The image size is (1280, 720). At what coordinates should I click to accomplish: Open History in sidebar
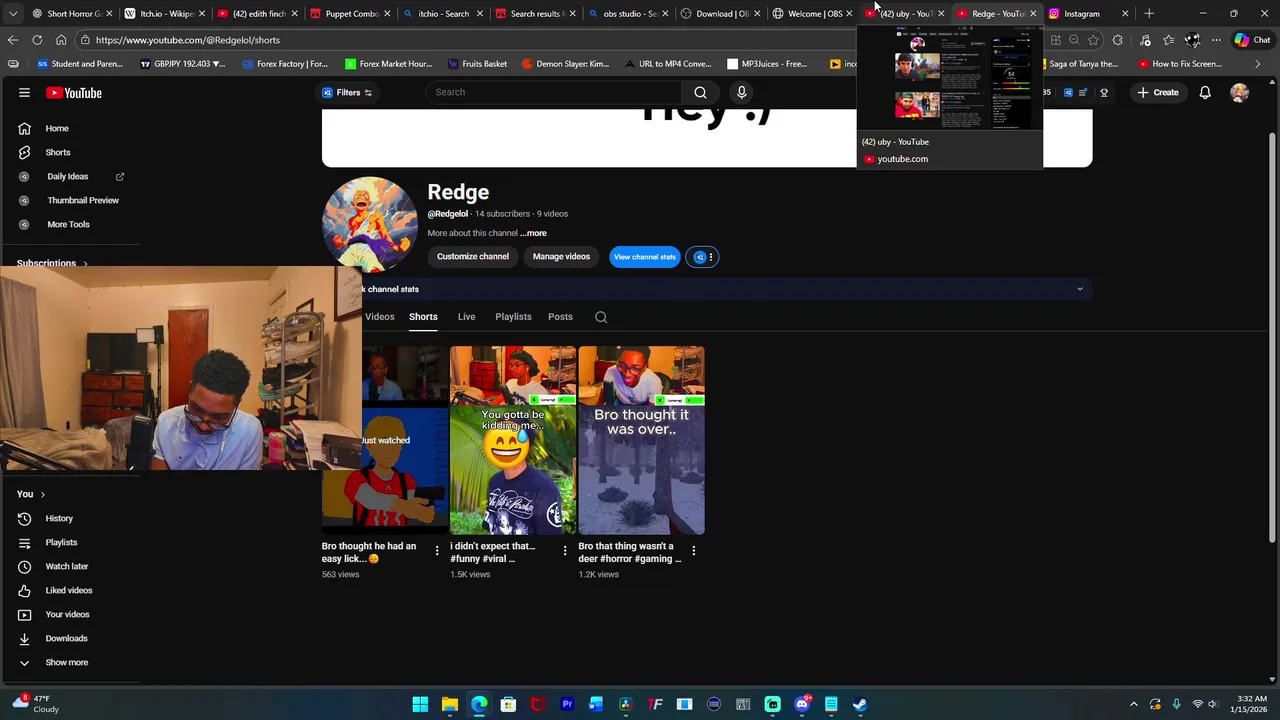click(x=59, y=518)
